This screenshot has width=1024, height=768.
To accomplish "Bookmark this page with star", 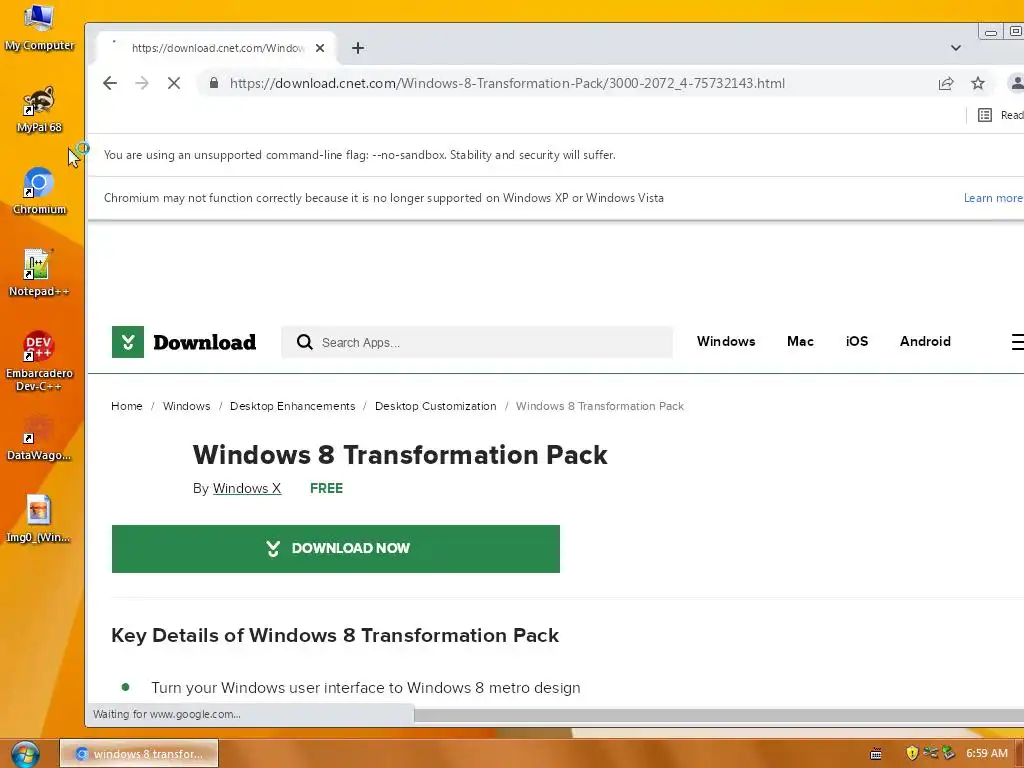I will pyautogui.click(x=978, y=83).
